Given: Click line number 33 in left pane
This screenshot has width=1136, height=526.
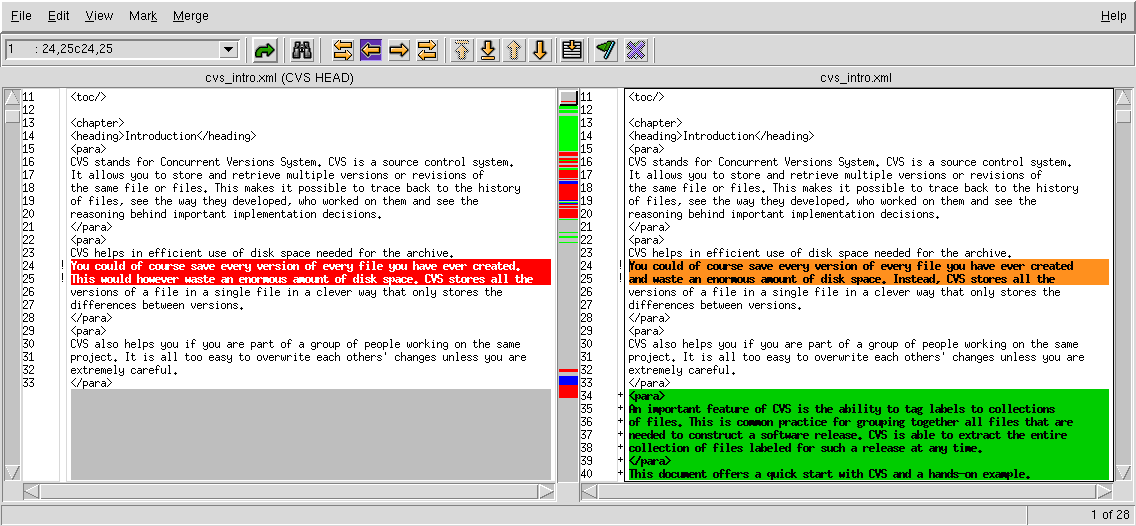Looking at the screenshot, I should point(28,383).
